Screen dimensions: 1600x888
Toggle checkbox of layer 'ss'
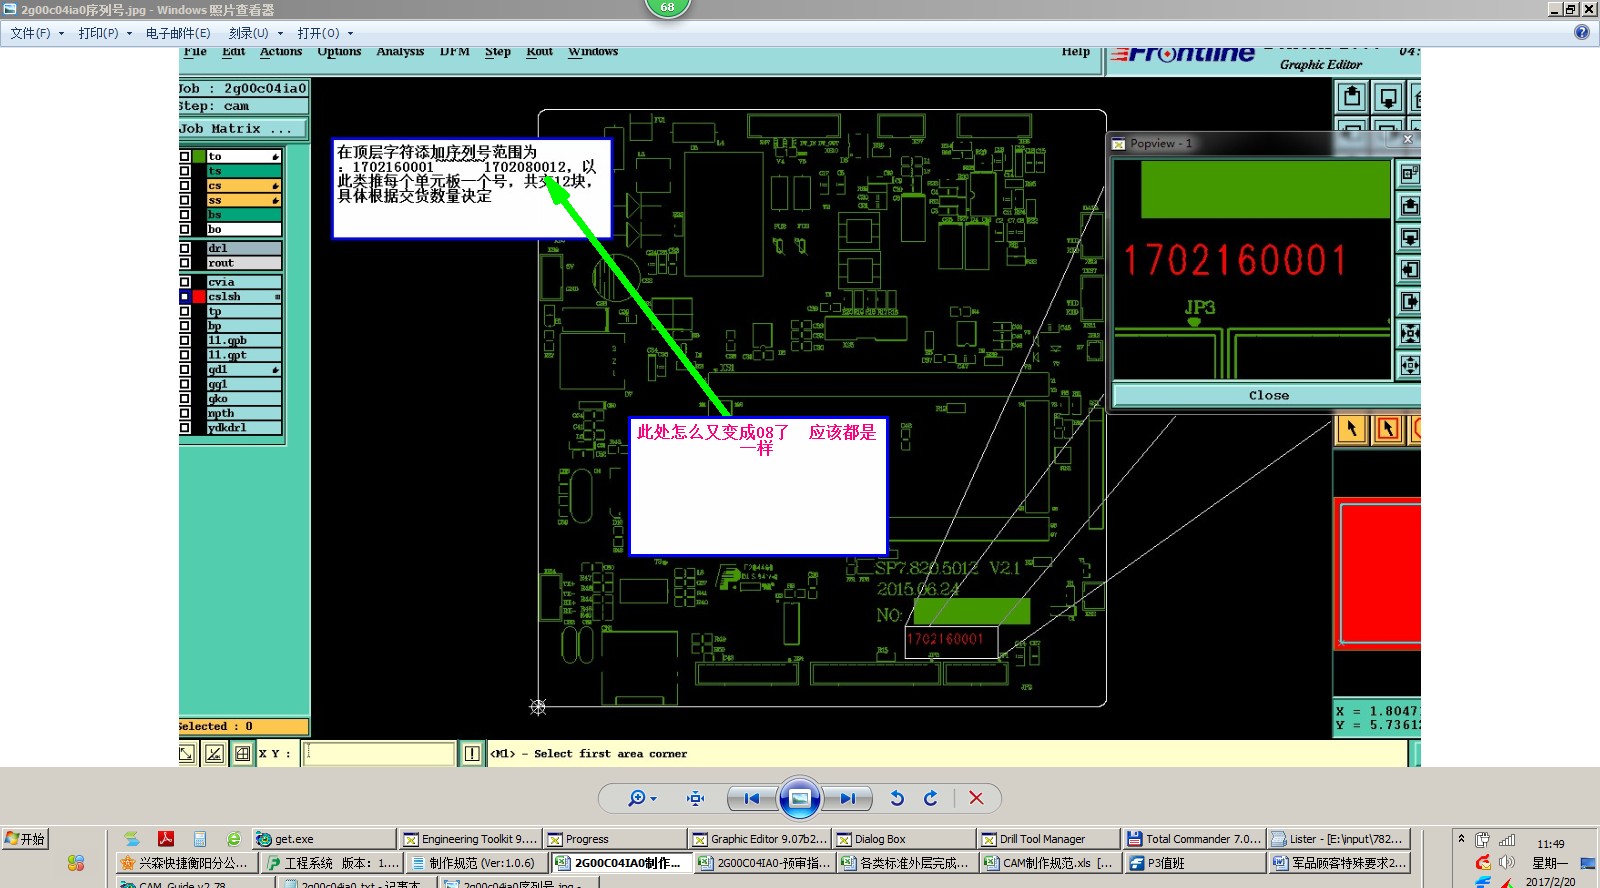tap(185, 200)
